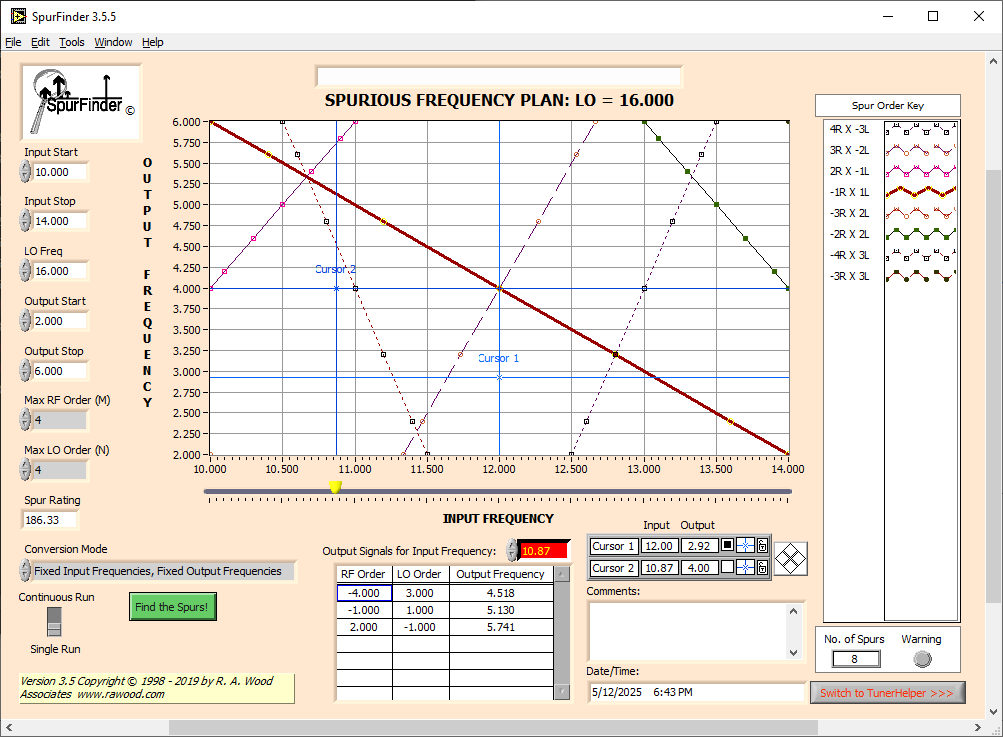
Task: Click Switch to TunerHelper button
Action: click(888, 693)
